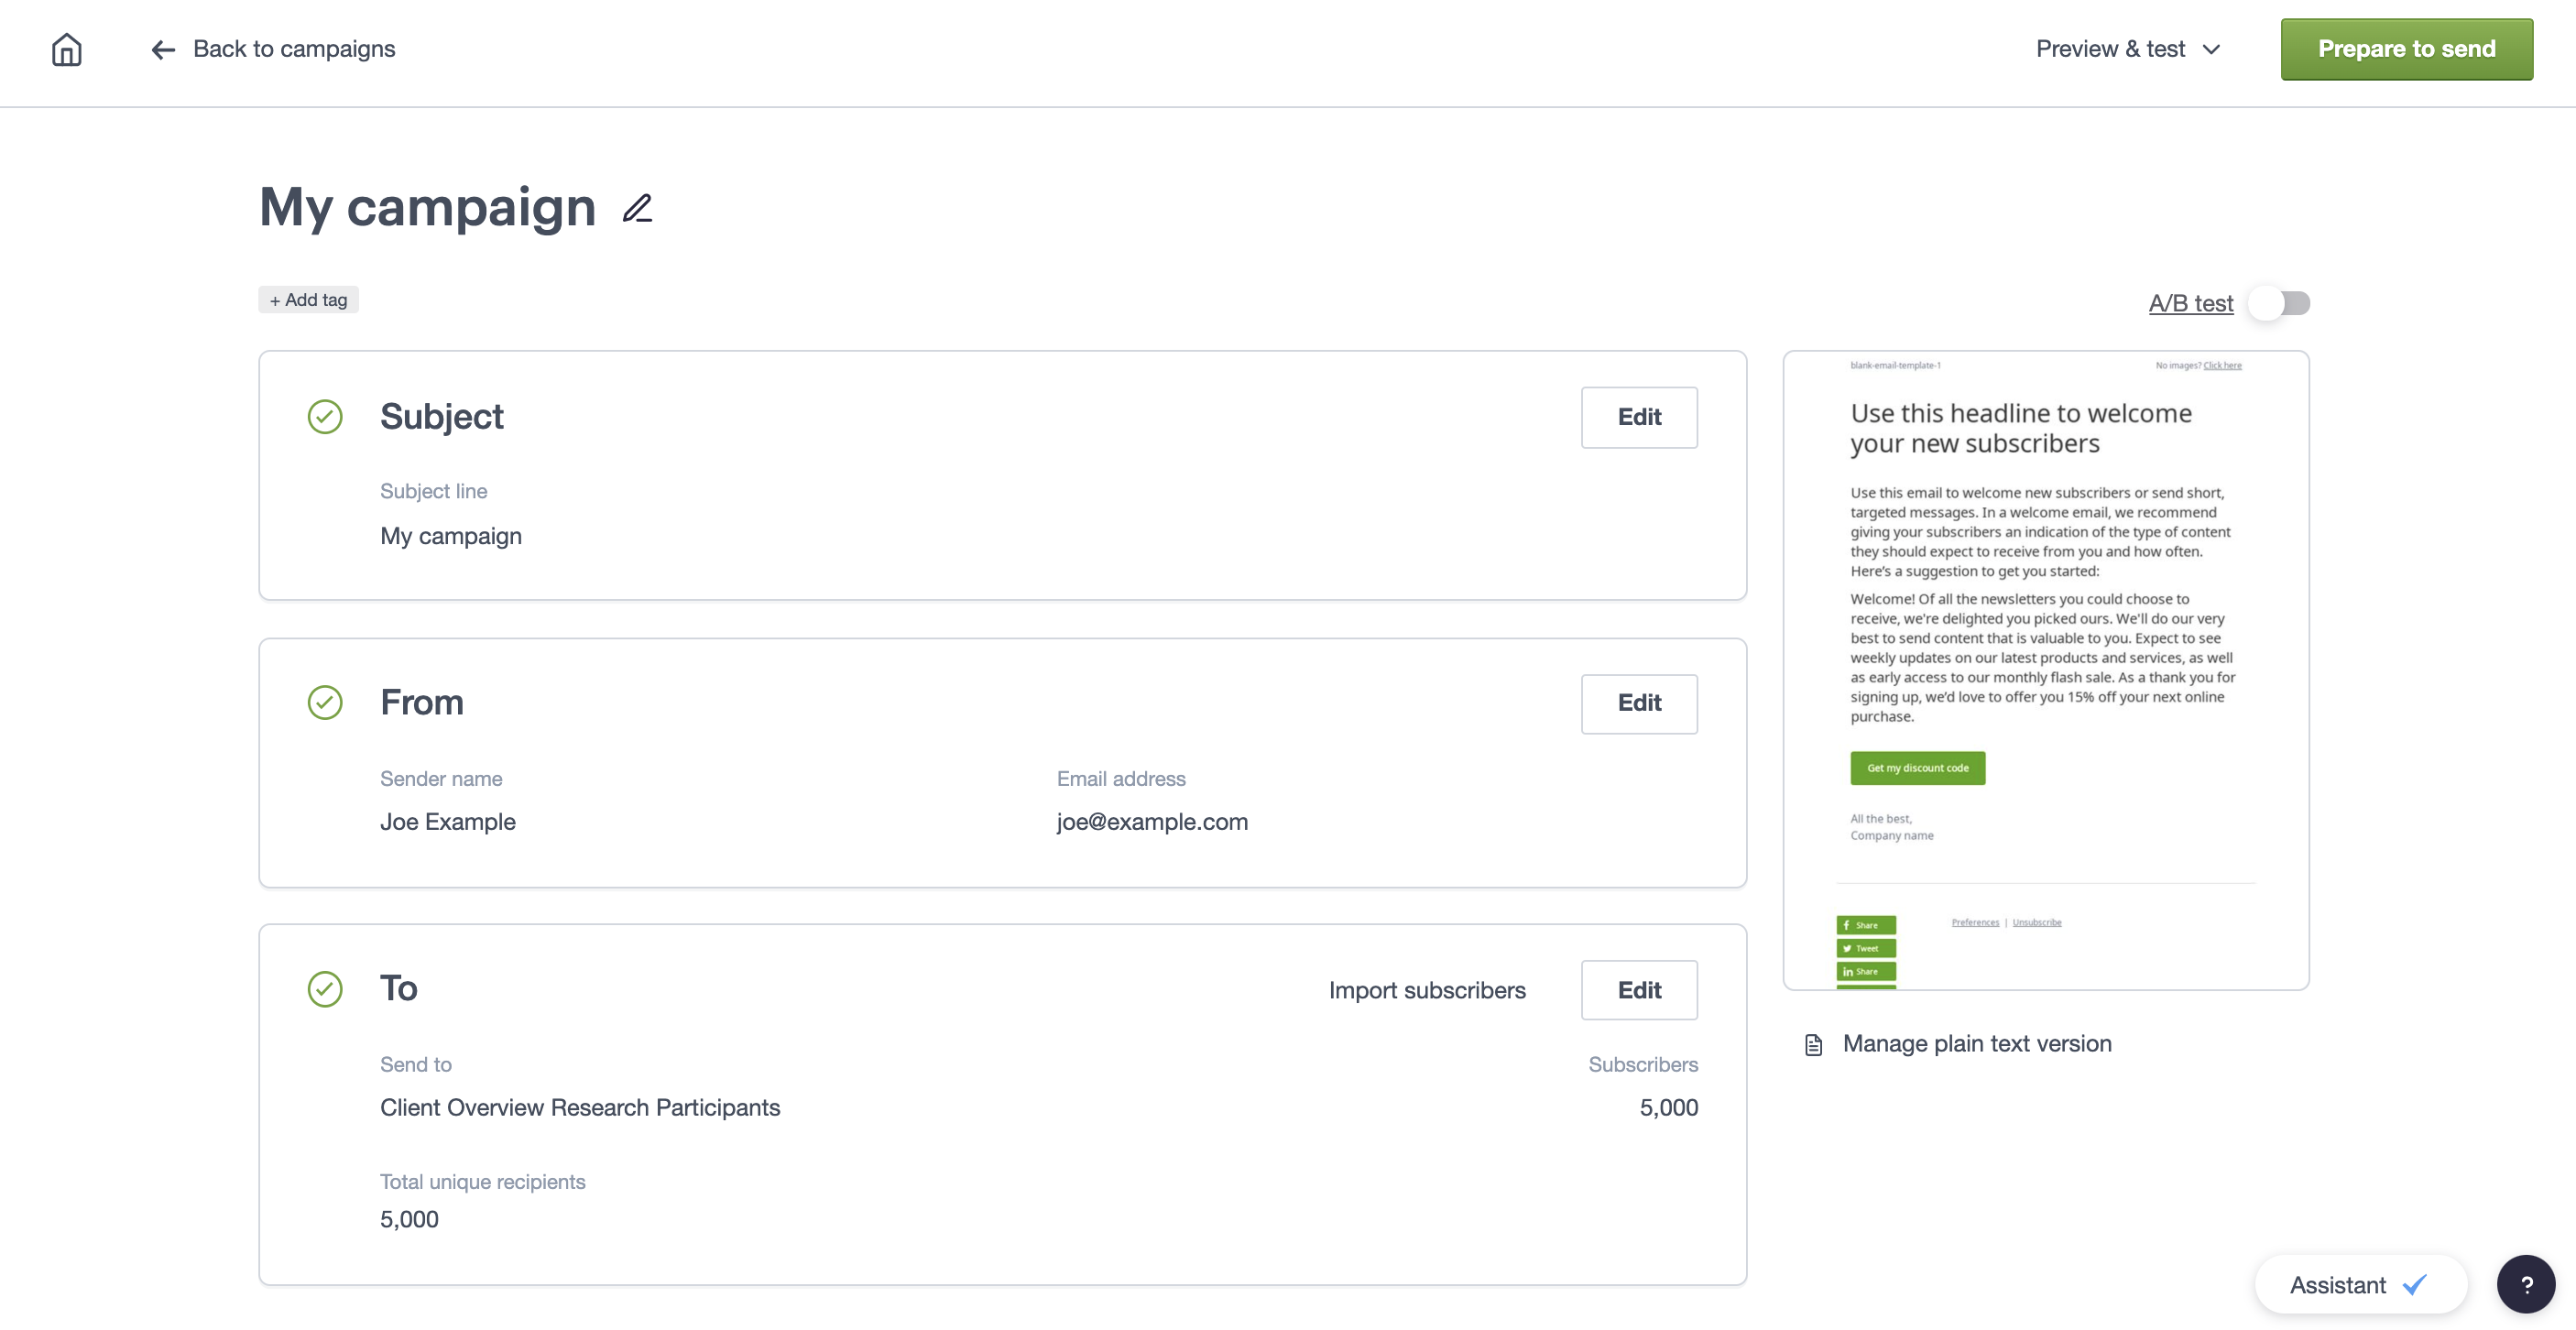
Task: Click the From section green checkmark
Action: point(324,702)
